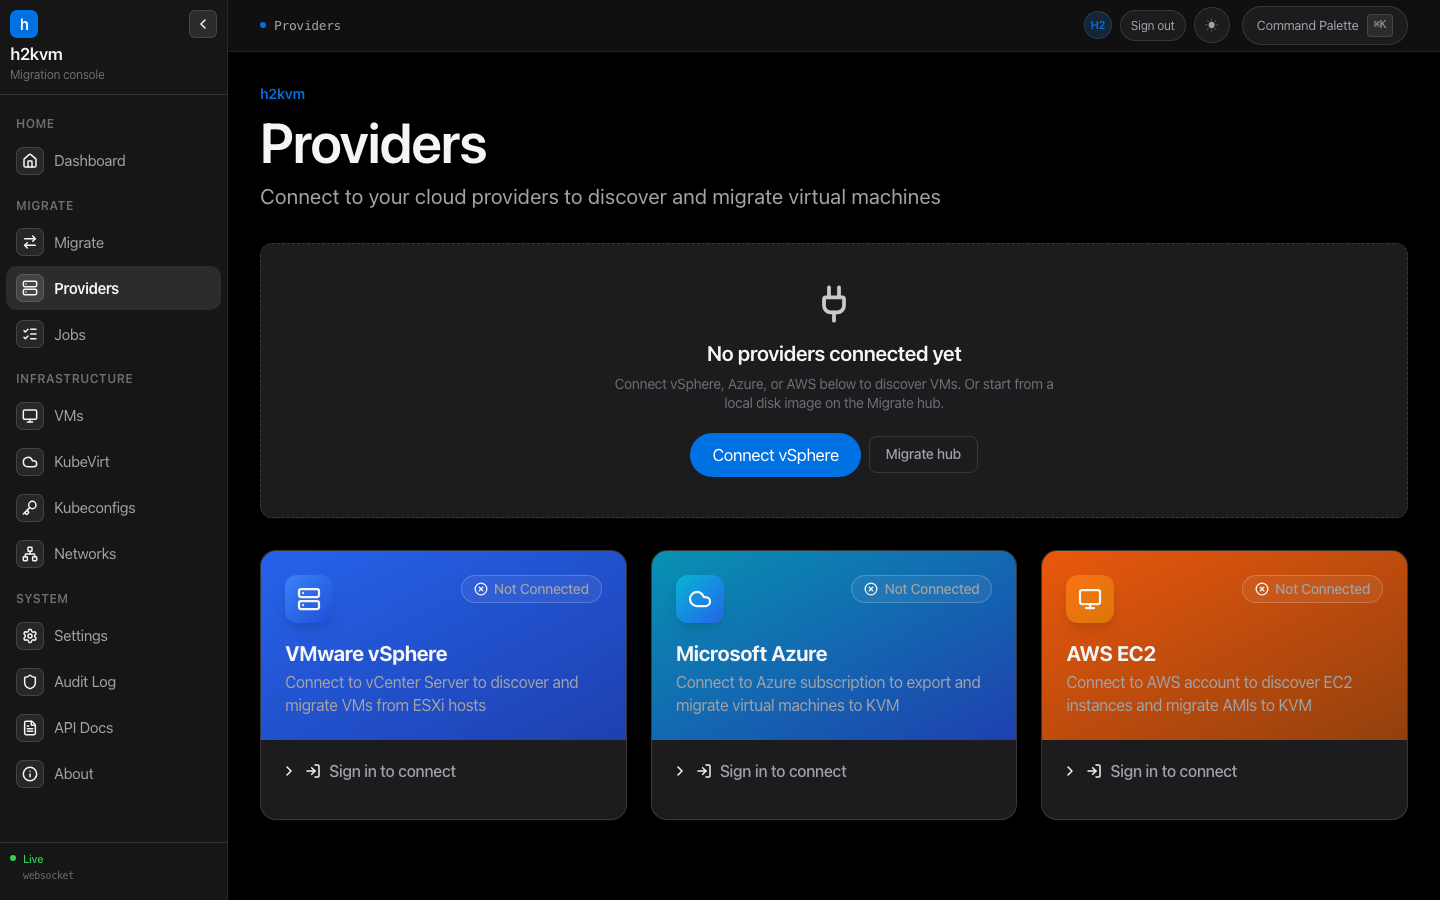Collapse the sidebar with the chevron button
This screenshot has width=1440, height=900.
(203, 24)
